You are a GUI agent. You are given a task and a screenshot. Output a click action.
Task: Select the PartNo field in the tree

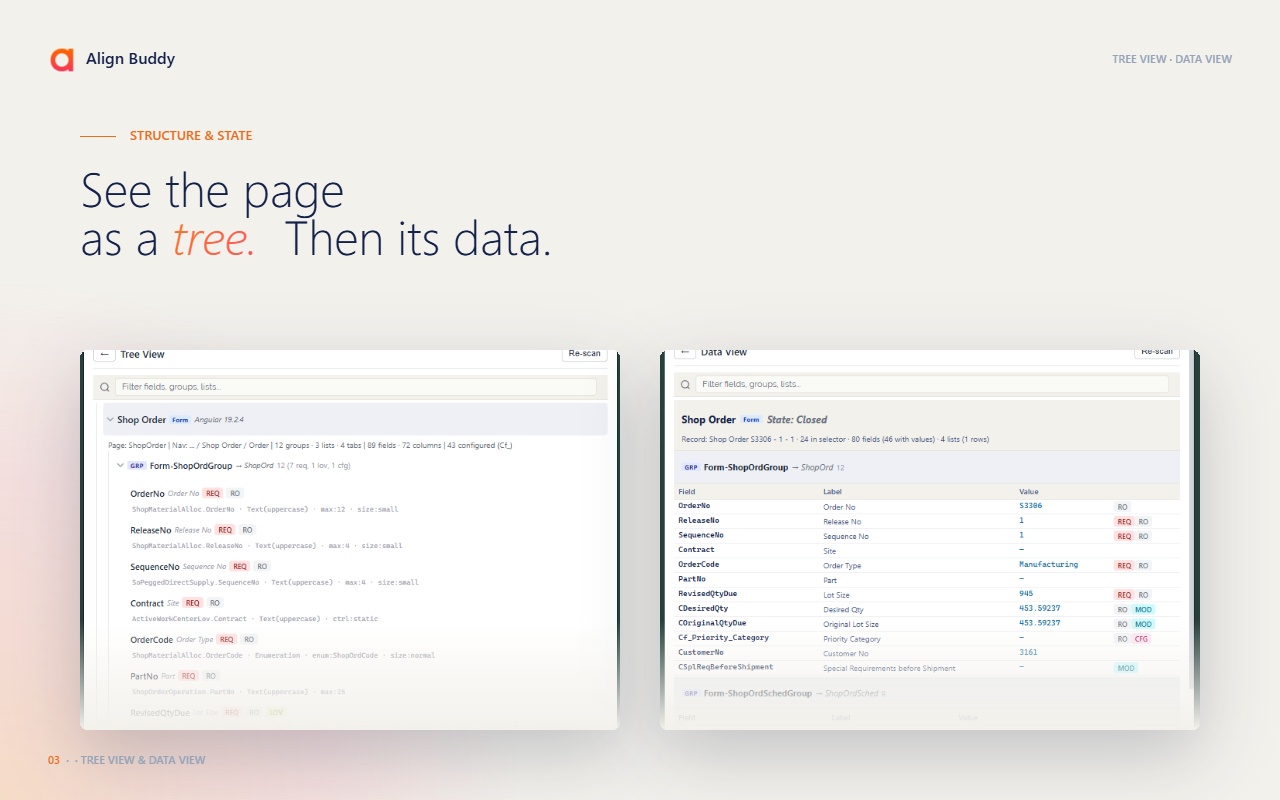[145, 676]
